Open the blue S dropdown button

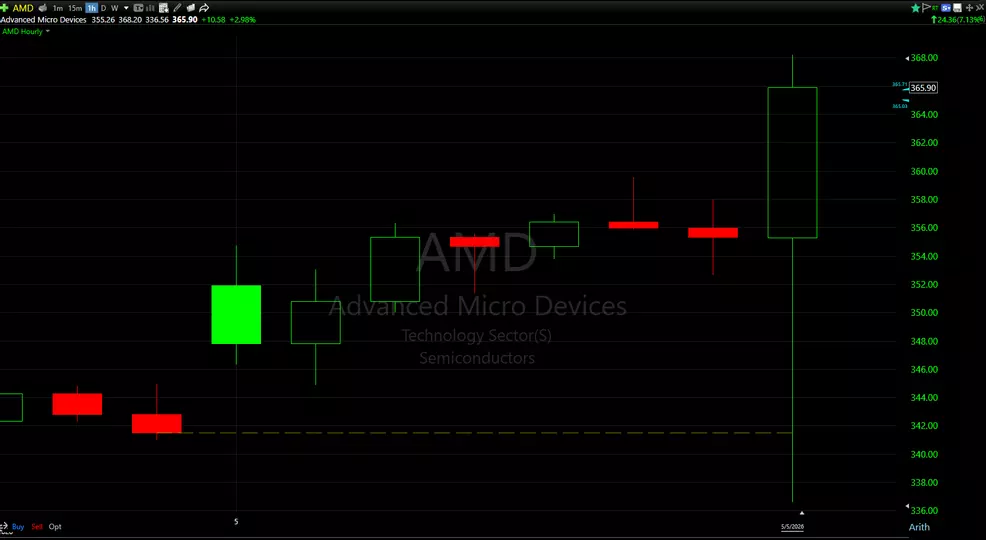click(x=946, y=8)
